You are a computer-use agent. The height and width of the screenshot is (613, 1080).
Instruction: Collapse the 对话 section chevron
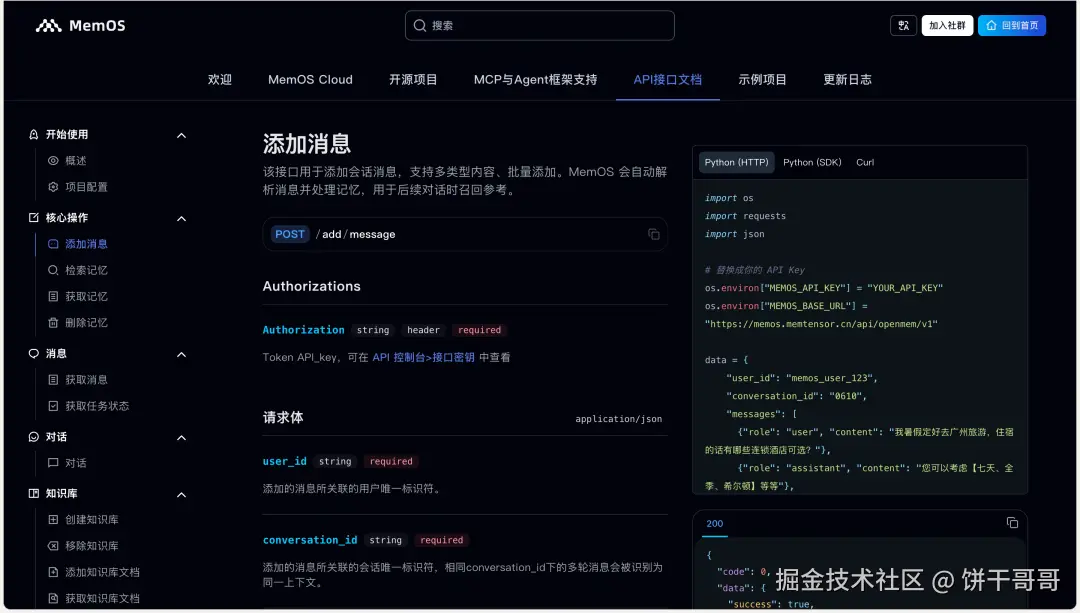tap(181, 437)
